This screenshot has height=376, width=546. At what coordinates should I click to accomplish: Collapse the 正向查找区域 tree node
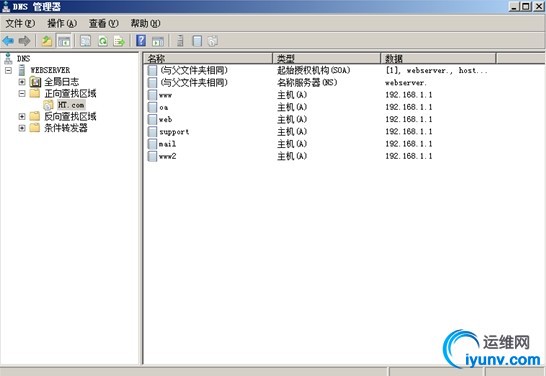point(22,93)
